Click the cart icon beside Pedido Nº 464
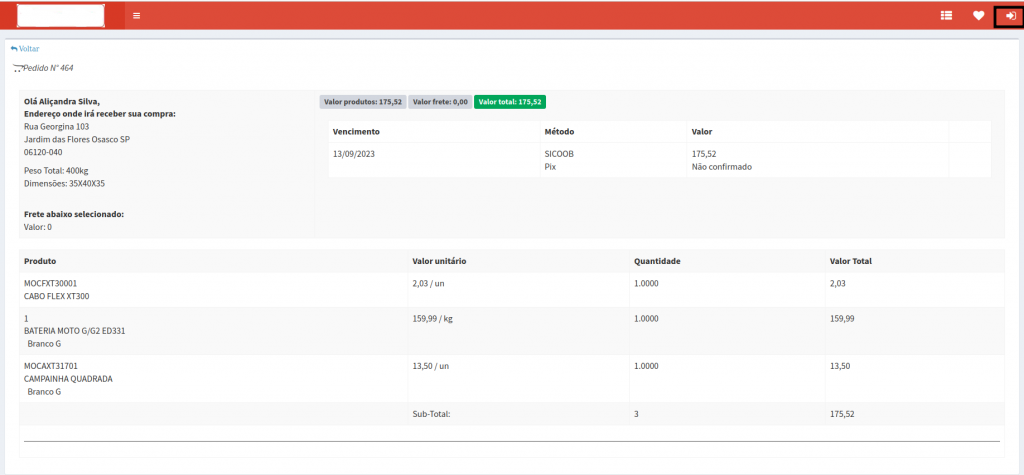This screenshot has height=475, width=1024. point(17,69)
